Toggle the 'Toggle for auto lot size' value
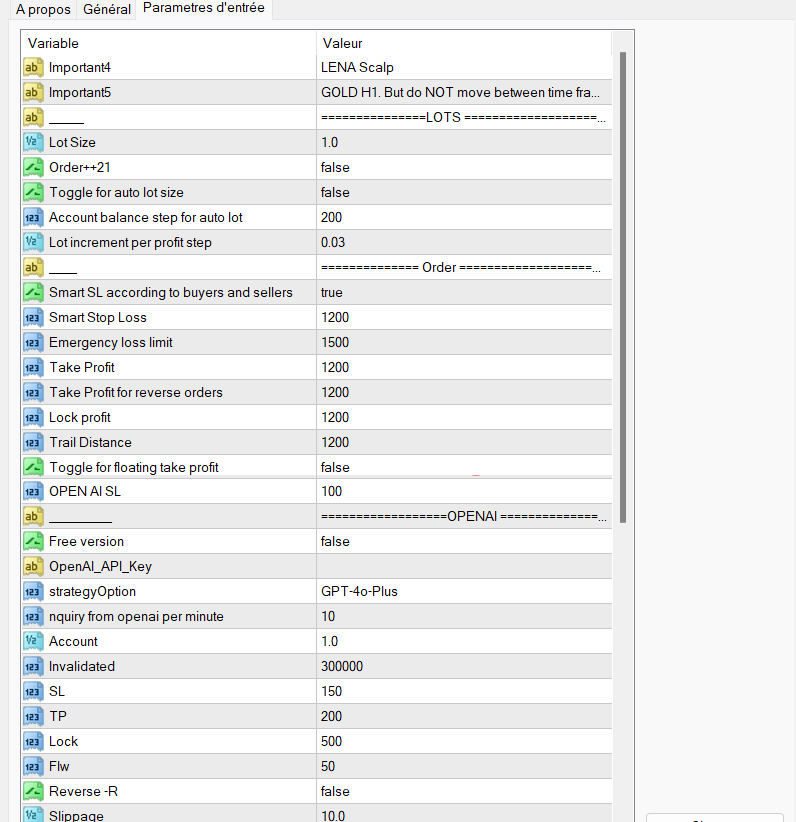 pos(462,193)
